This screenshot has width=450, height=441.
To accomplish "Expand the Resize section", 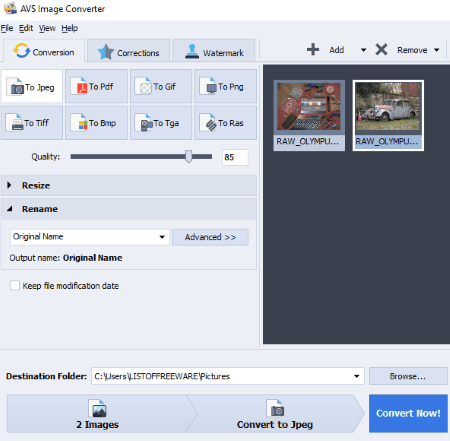I will (129, 185).
